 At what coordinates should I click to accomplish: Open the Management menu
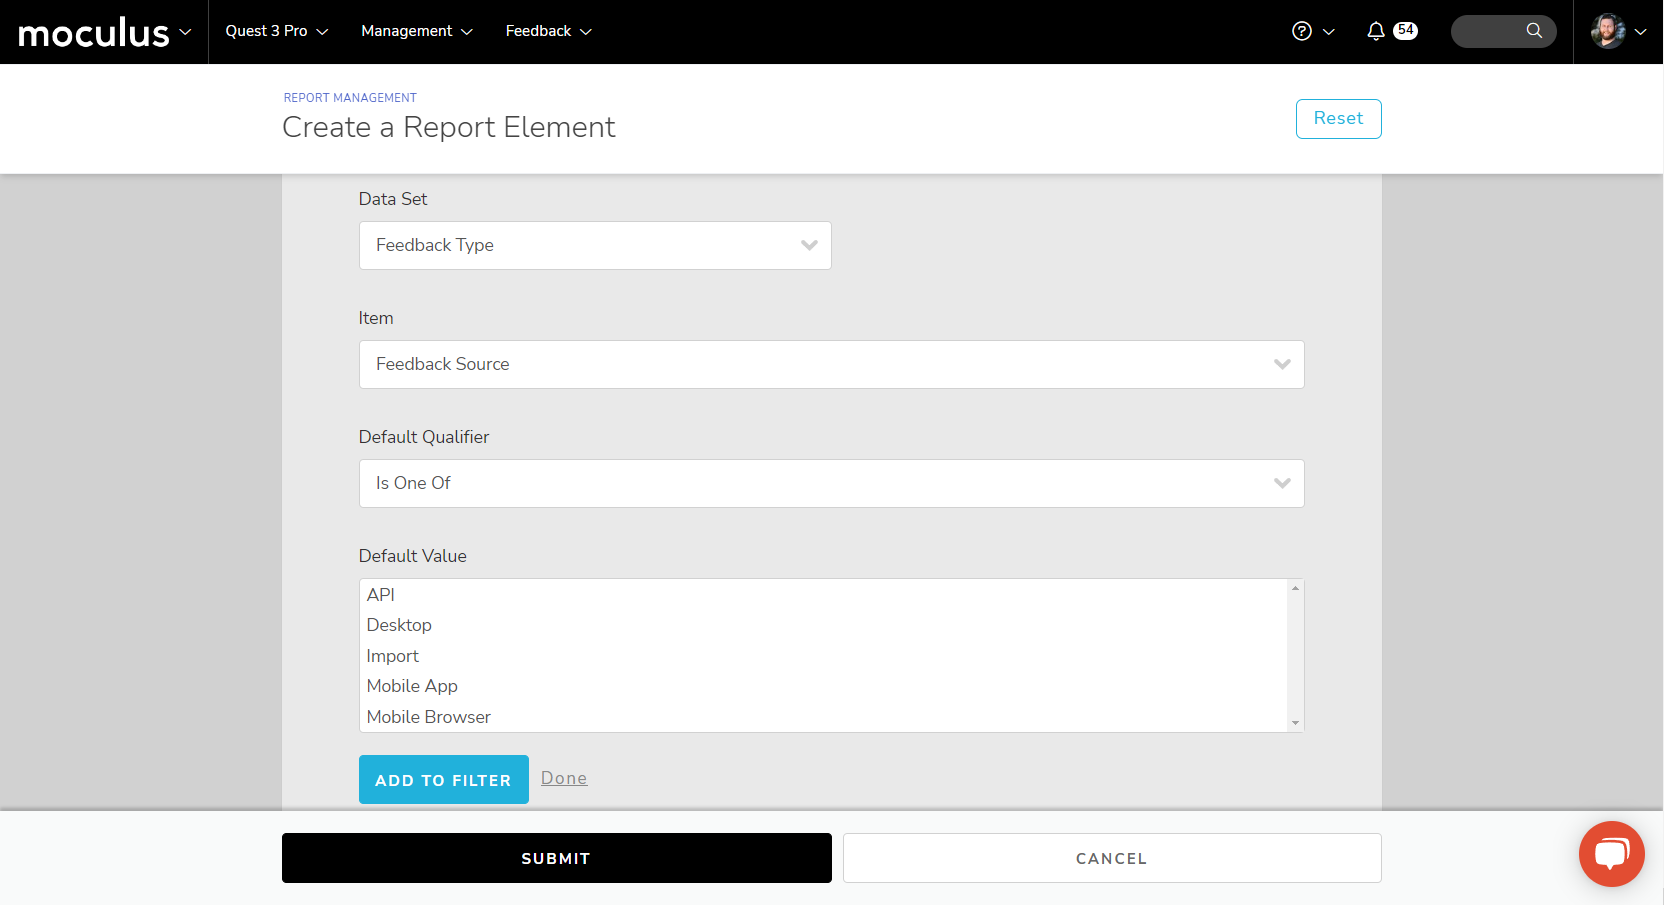pos(416,31)
